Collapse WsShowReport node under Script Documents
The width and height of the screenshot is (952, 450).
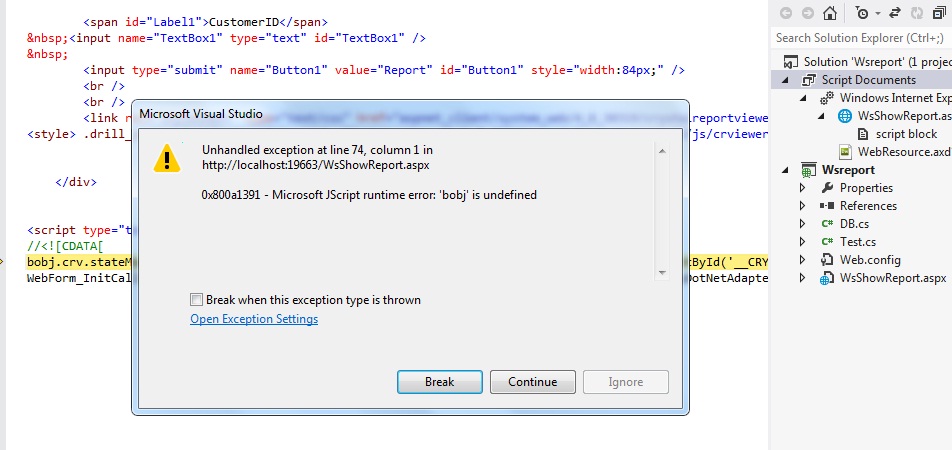821,116
